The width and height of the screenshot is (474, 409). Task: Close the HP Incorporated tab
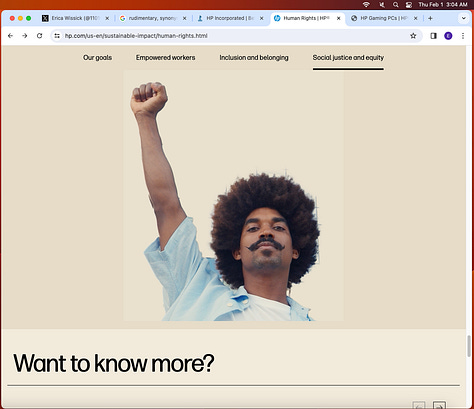point(261,18)
